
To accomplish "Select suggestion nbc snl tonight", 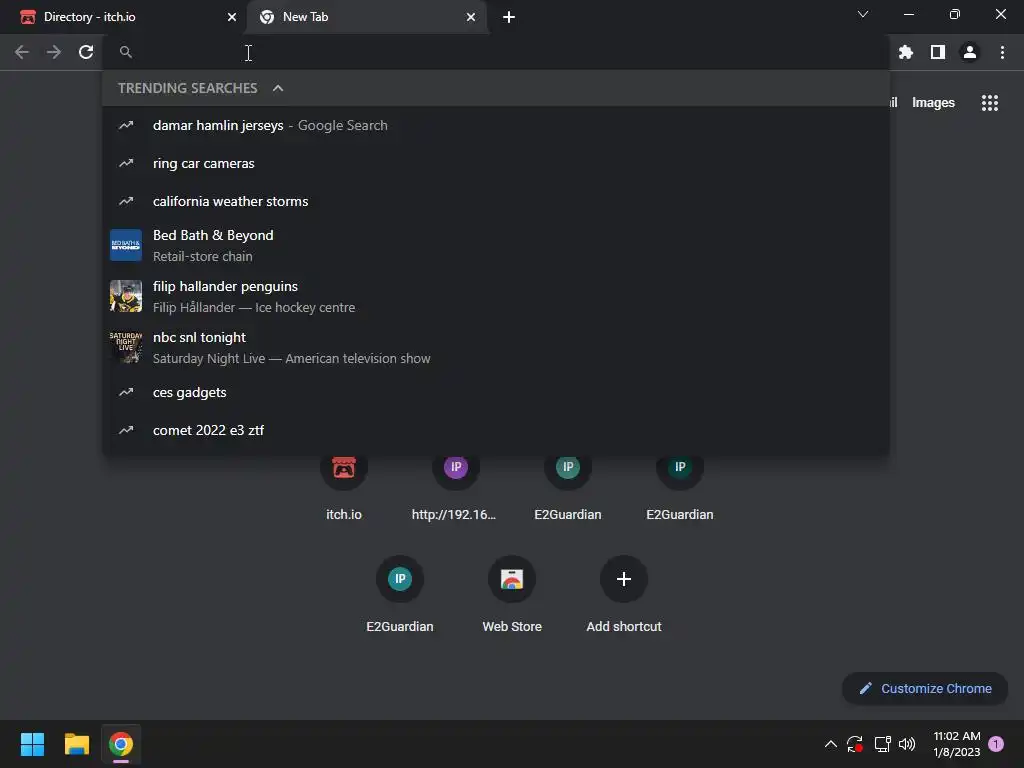I will pos(496,347).
